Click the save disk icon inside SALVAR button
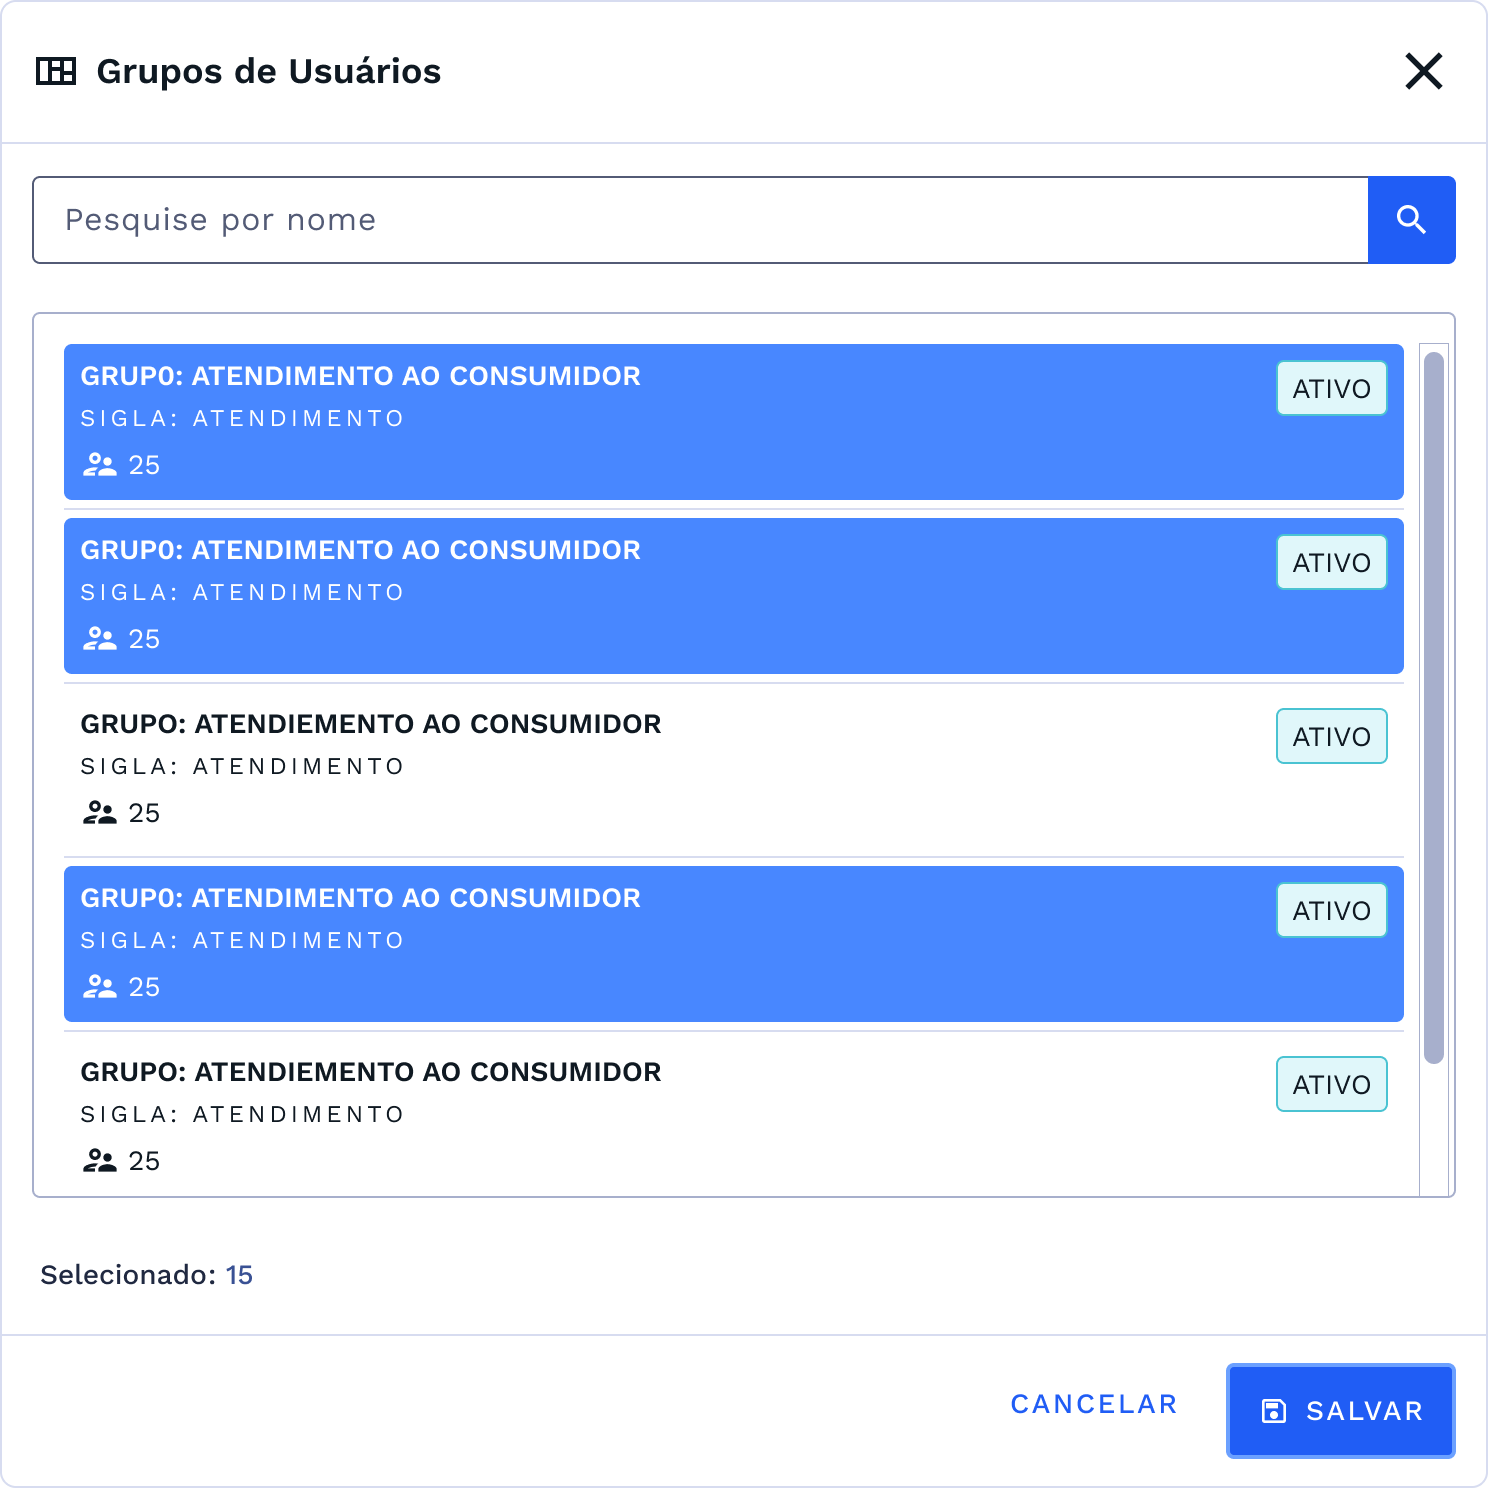The image size is (1488, 1488). point(1271,1411)
